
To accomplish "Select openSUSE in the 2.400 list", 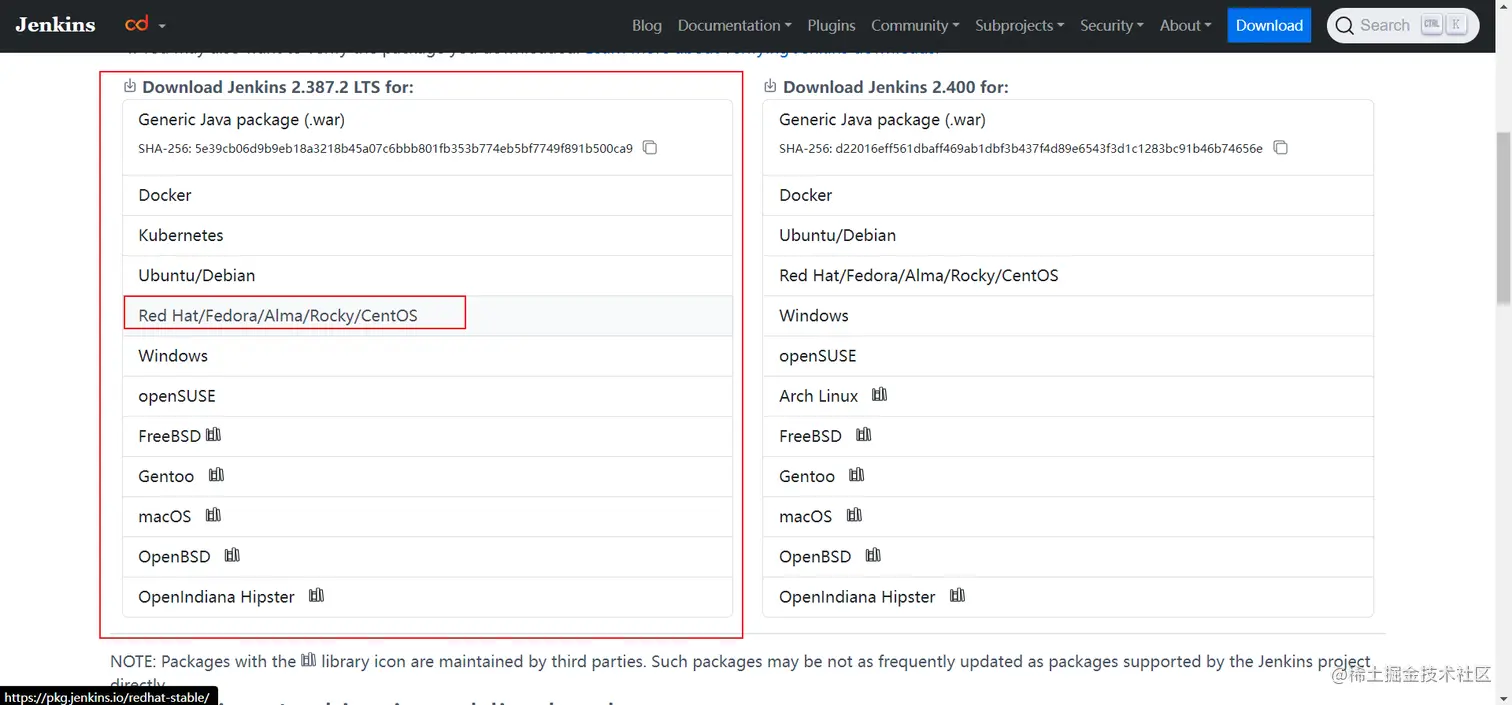I will point(1068,355).
